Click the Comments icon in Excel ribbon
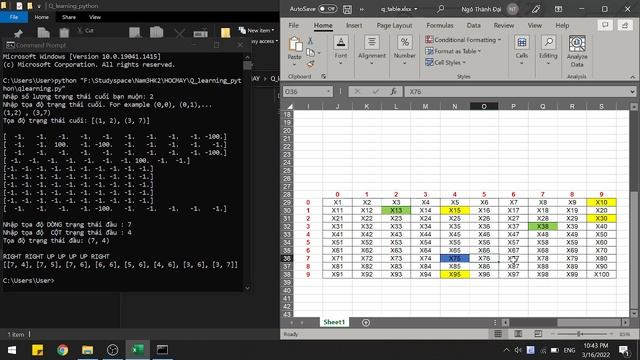 [x=605, y=25]
